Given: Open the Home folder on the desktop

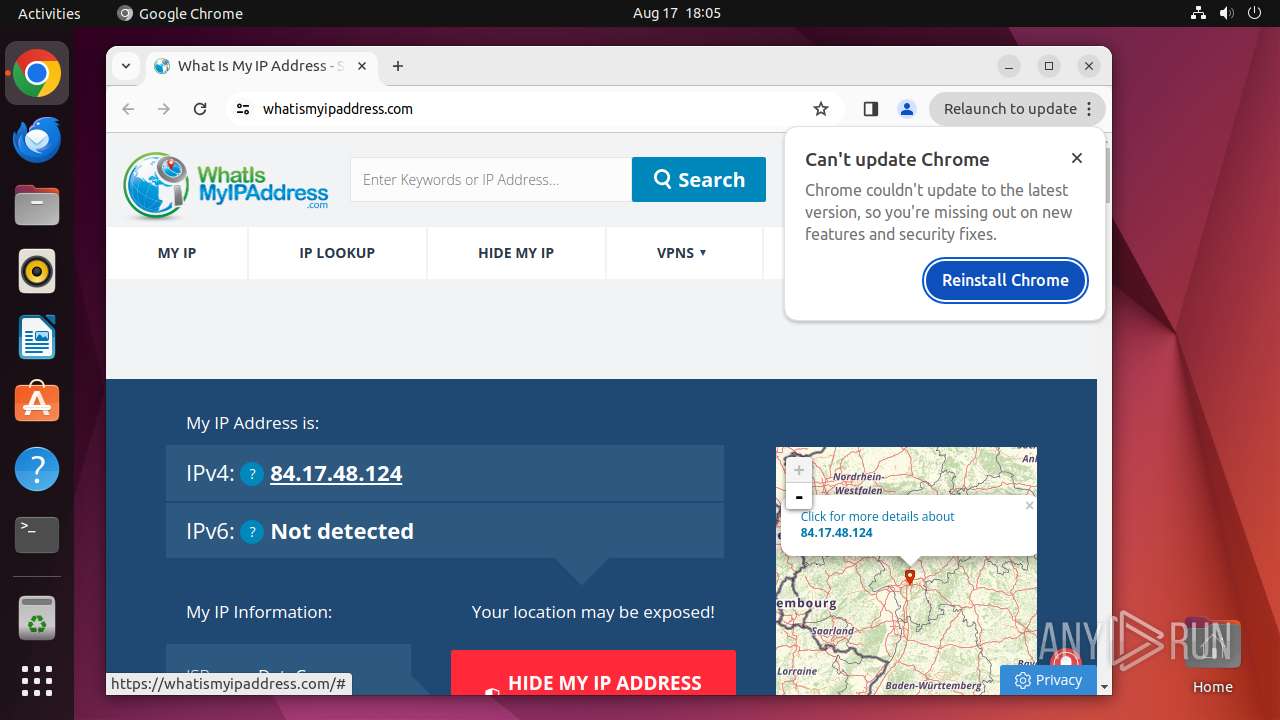Looking at the screenshot, I should (1212, 655).
